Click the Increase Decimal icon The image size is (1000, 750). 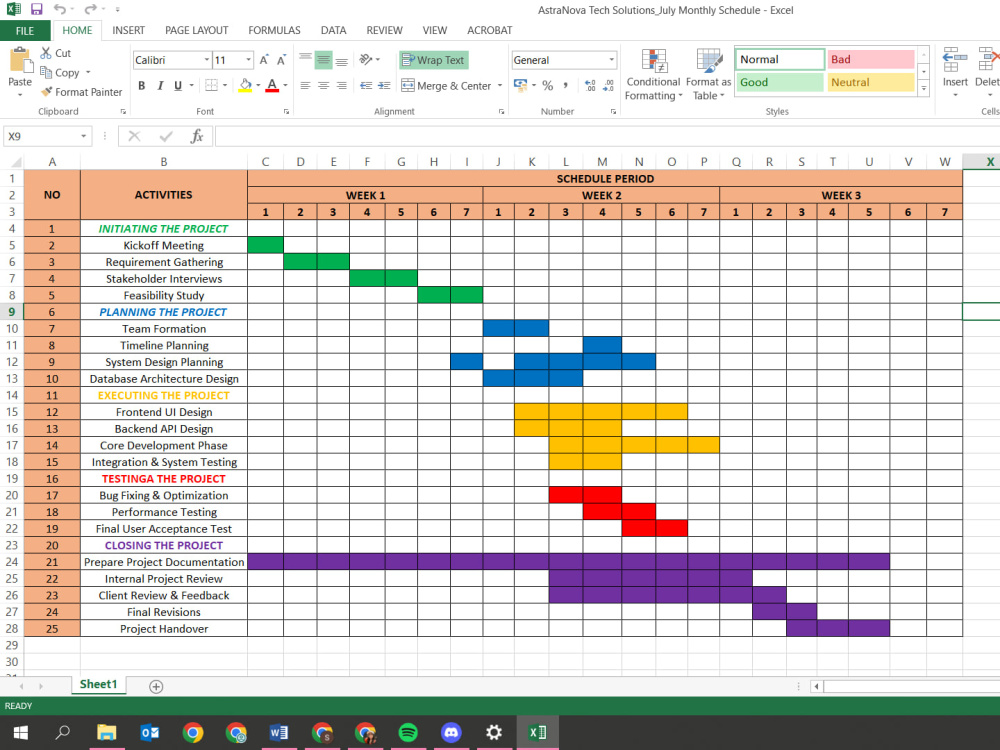tap(590, 85)
